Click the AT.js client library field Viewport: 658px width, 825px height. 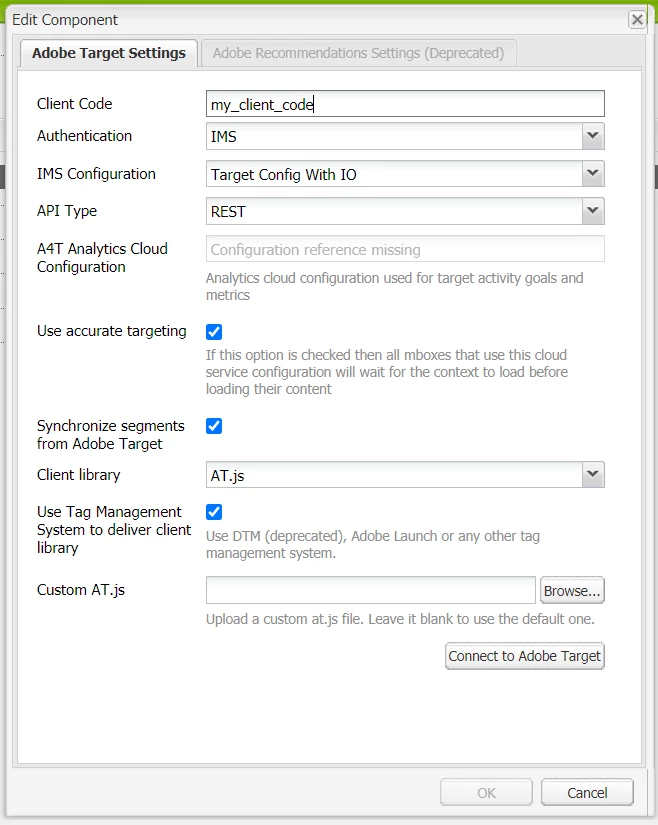pyautogui.click(x=394, y=475)
